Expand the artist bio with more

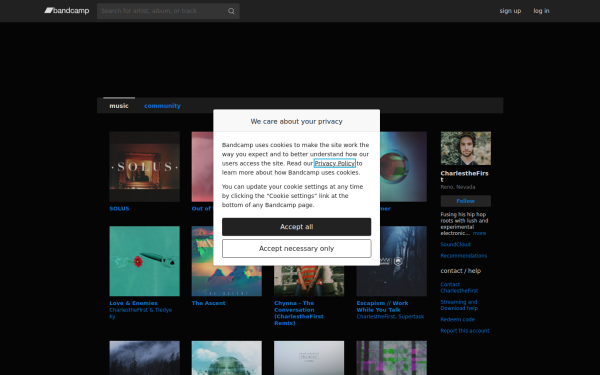coord(479,233)
